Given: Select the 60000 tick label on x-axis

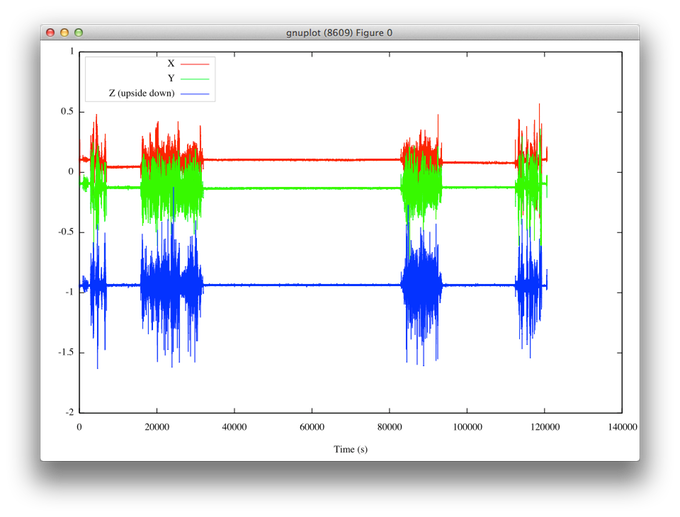Looking at the screenshot, I should (x=311, y=426).
